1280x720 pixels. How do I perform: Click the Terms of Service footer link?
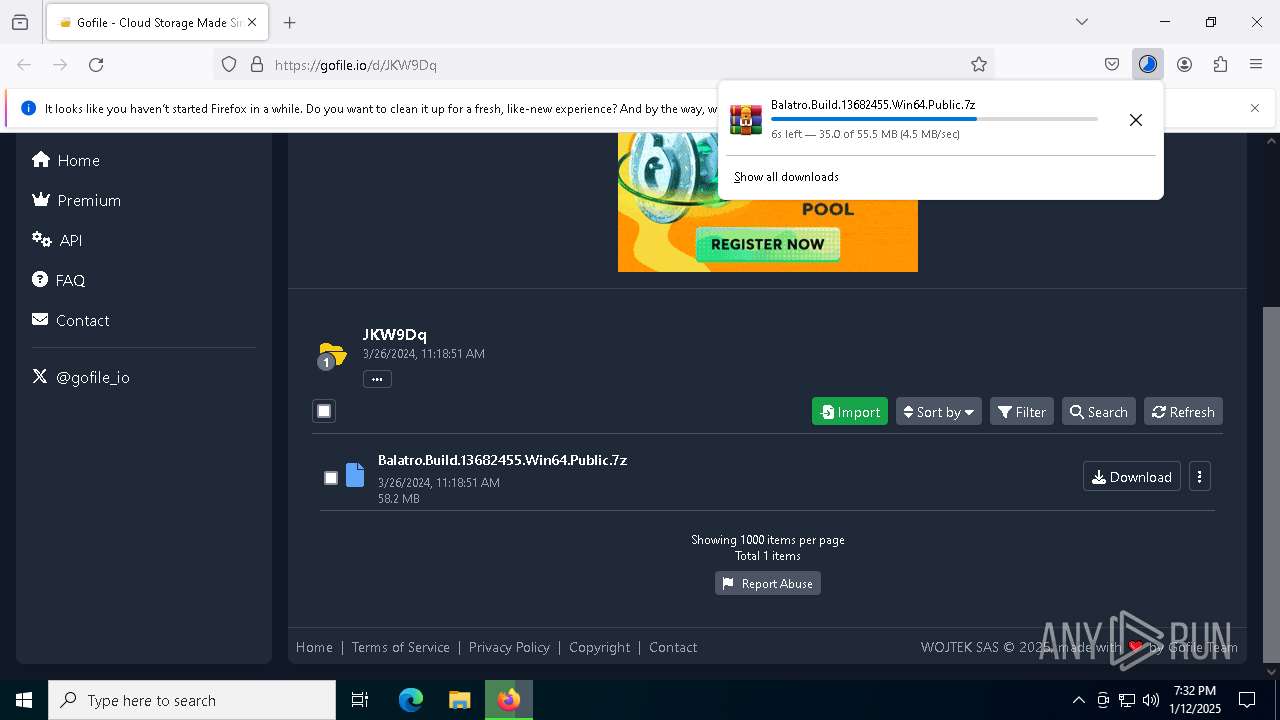tap(401, 647)
